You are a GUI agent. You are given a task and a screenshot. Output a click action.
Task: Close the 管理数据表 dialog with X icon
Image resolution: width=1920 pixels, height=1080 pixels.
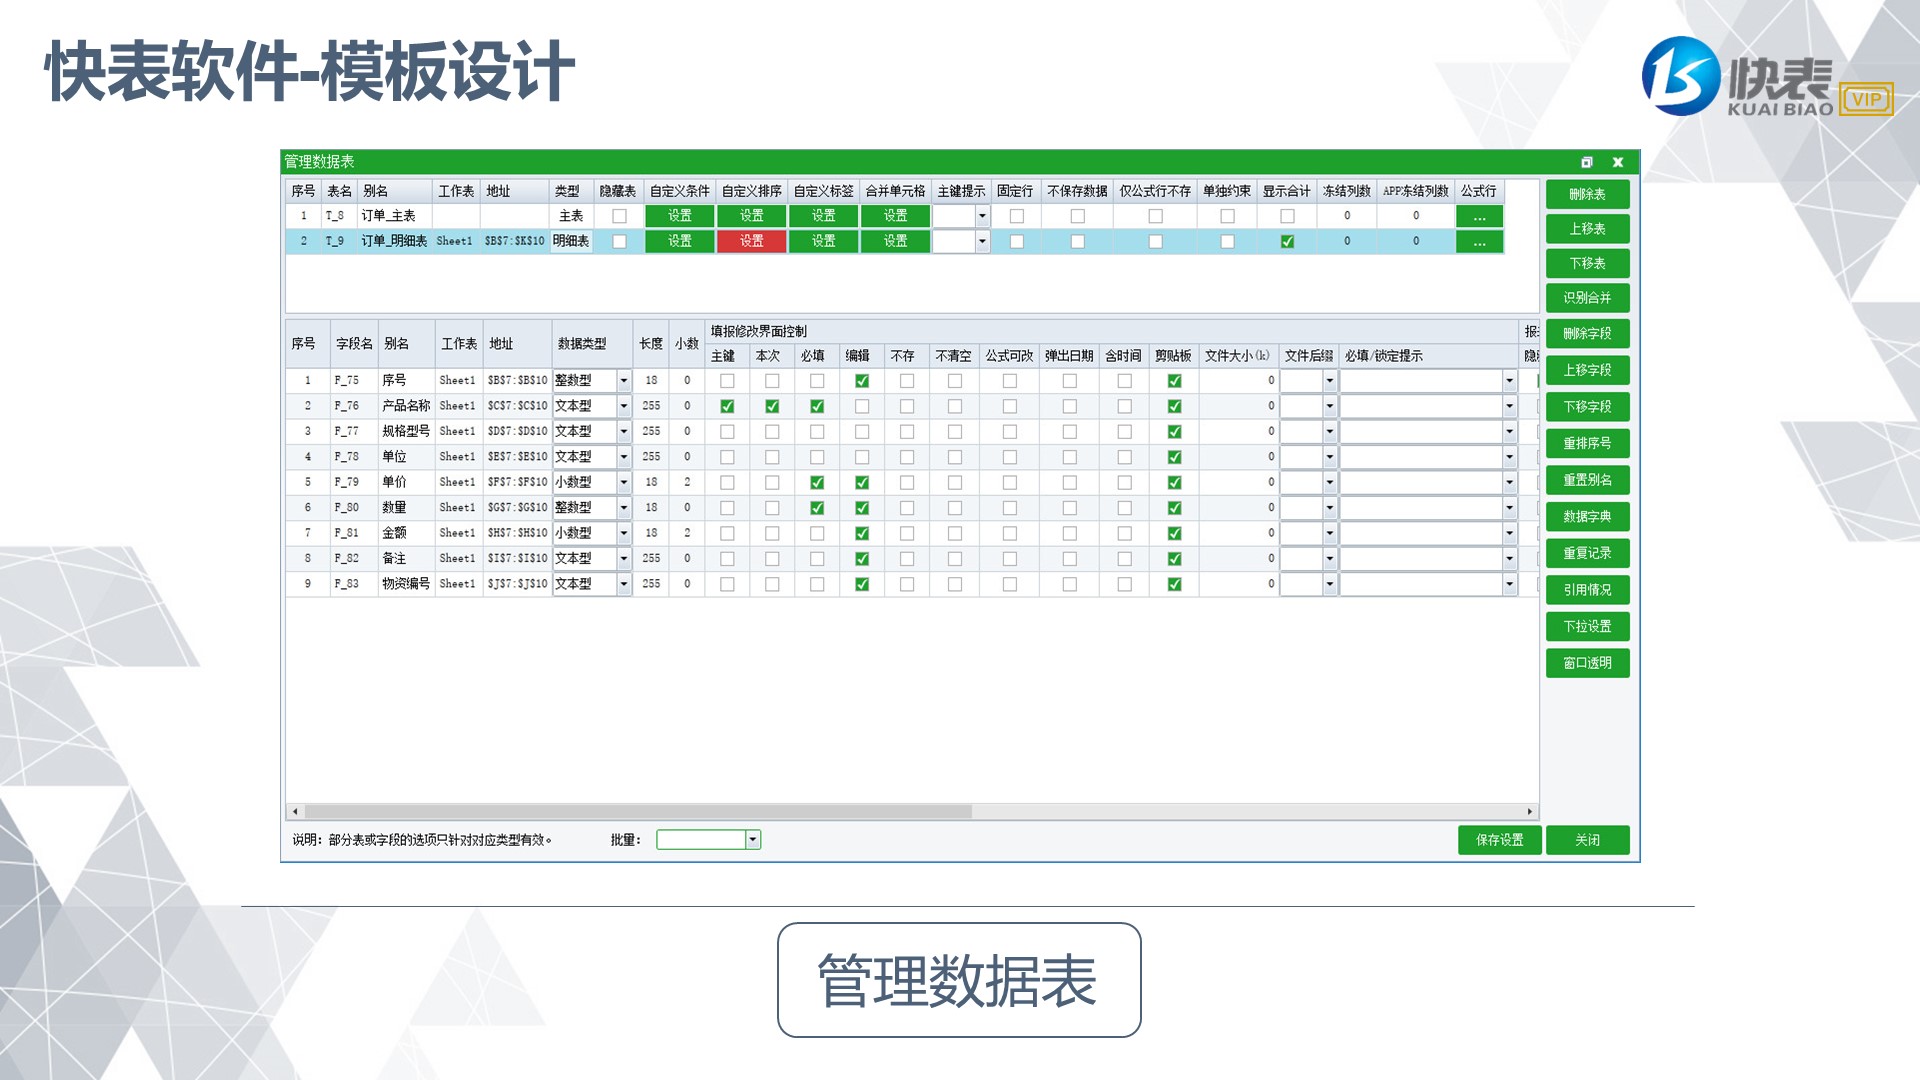pyautogui.click(x=1618, y=162)
